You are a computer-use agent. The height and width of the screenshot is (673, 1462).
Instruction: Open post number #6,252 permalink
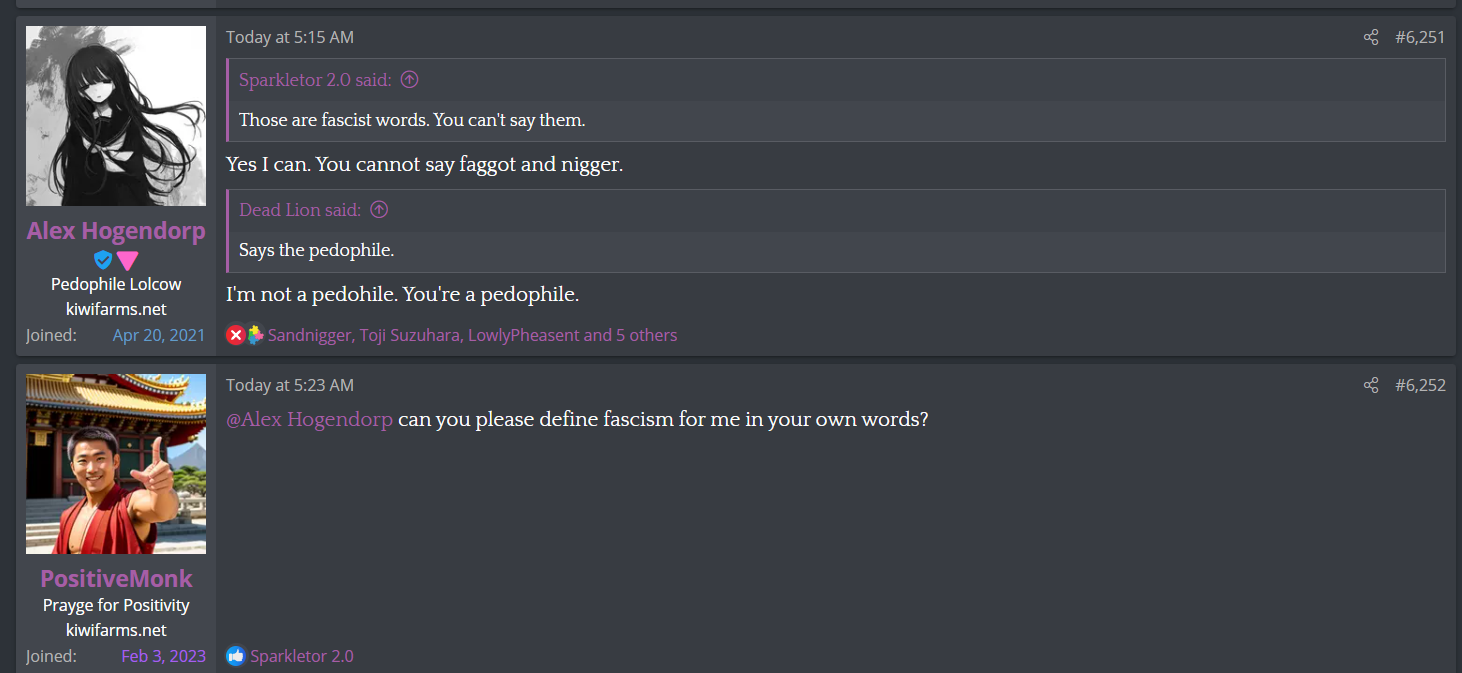[x=1420, y=386]
